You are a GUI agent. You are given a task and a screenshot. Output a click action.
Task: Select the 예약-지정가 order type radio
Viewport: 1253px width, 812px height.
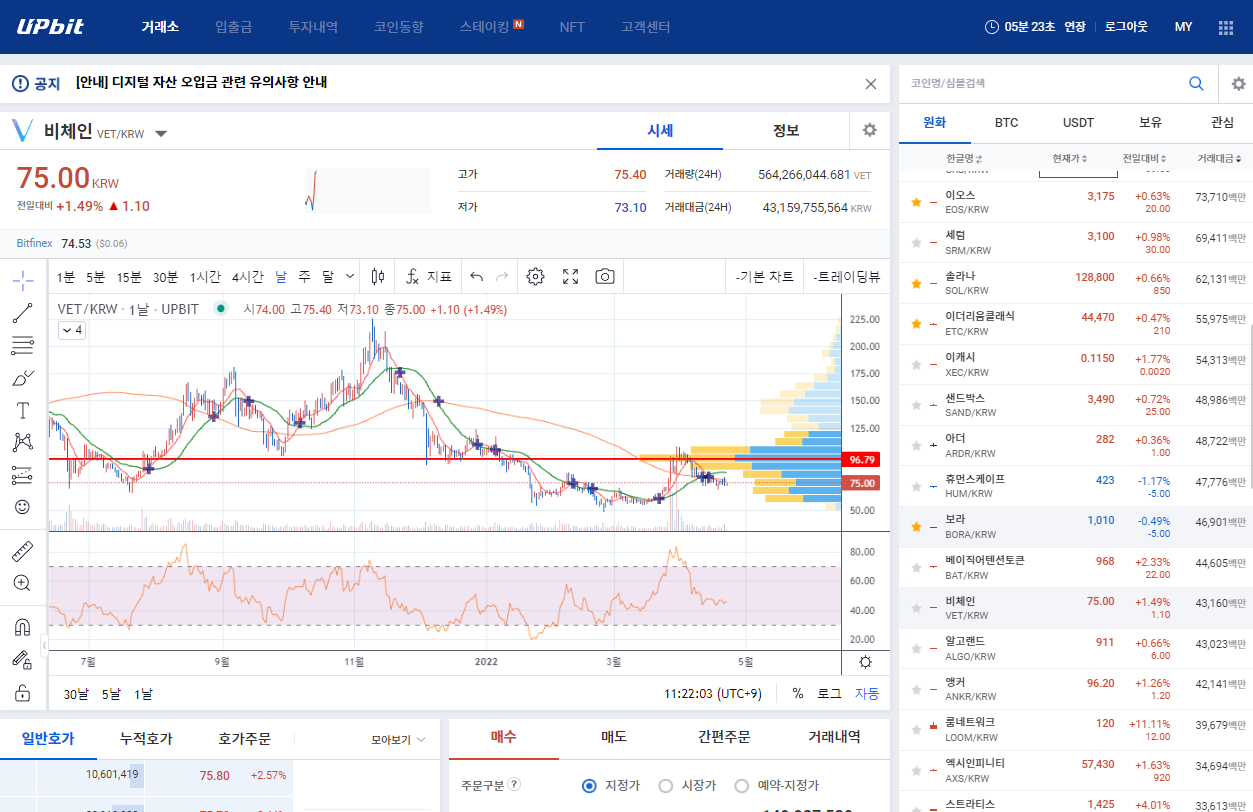tap(742, 786)
